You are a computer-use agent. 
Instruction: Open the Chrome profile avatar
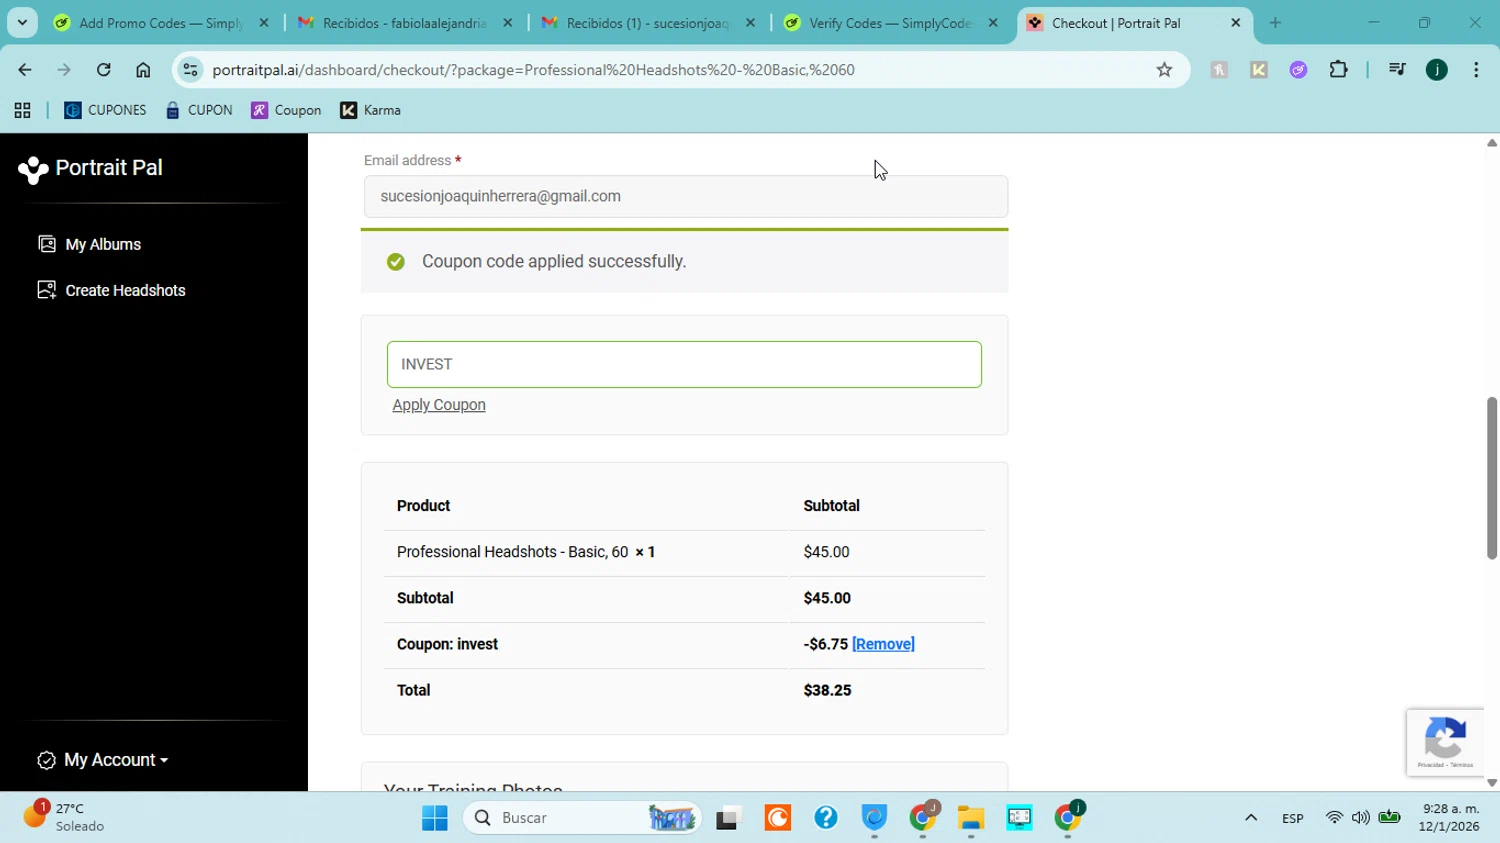1437,70
